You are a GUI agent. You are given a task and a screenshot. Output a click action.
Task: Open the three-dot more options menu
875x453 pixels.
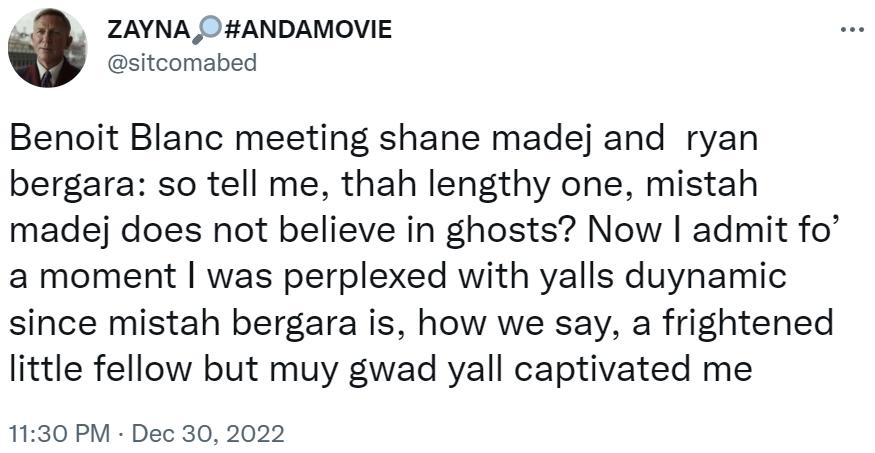point(851,30)
